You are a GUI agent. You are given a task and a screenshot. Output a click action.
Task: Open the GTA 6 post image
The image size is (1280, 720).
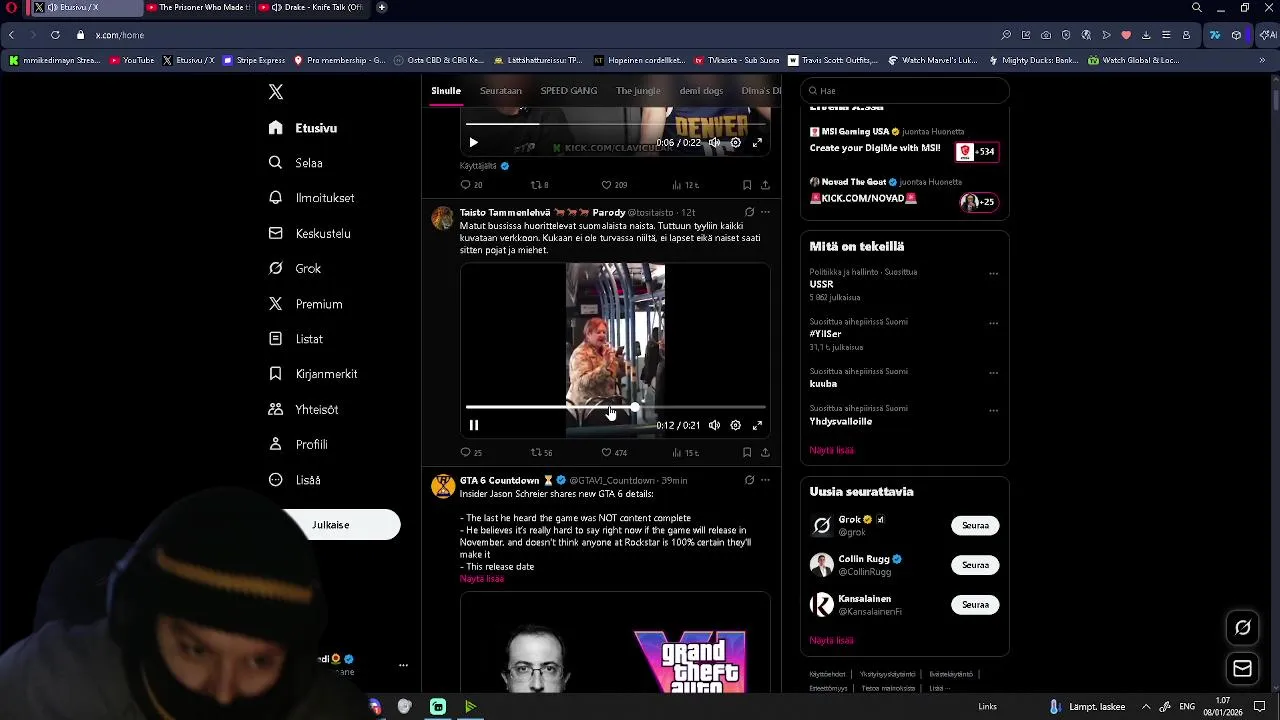pos(615,643)
